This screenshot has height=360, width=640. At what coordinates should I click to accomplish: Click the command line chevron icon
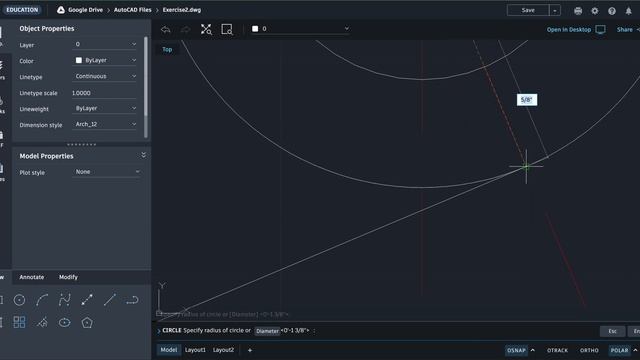(159, 331)
